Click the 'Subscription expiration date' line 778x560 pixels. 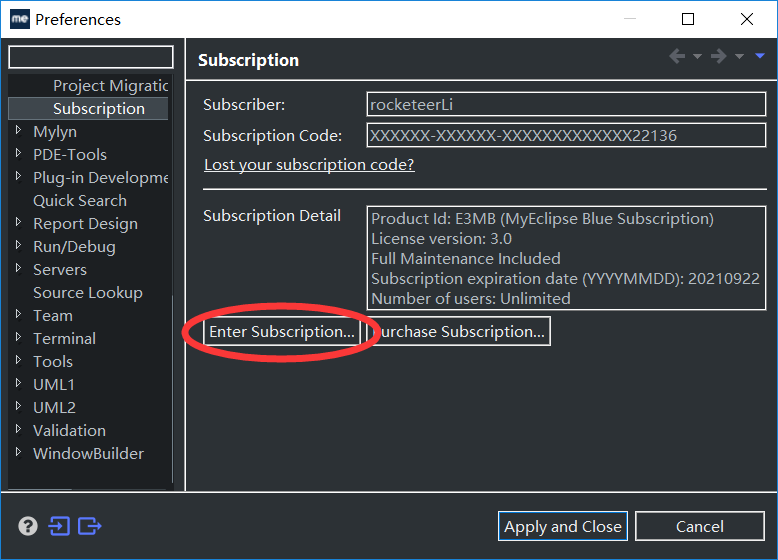pos(565,279)
